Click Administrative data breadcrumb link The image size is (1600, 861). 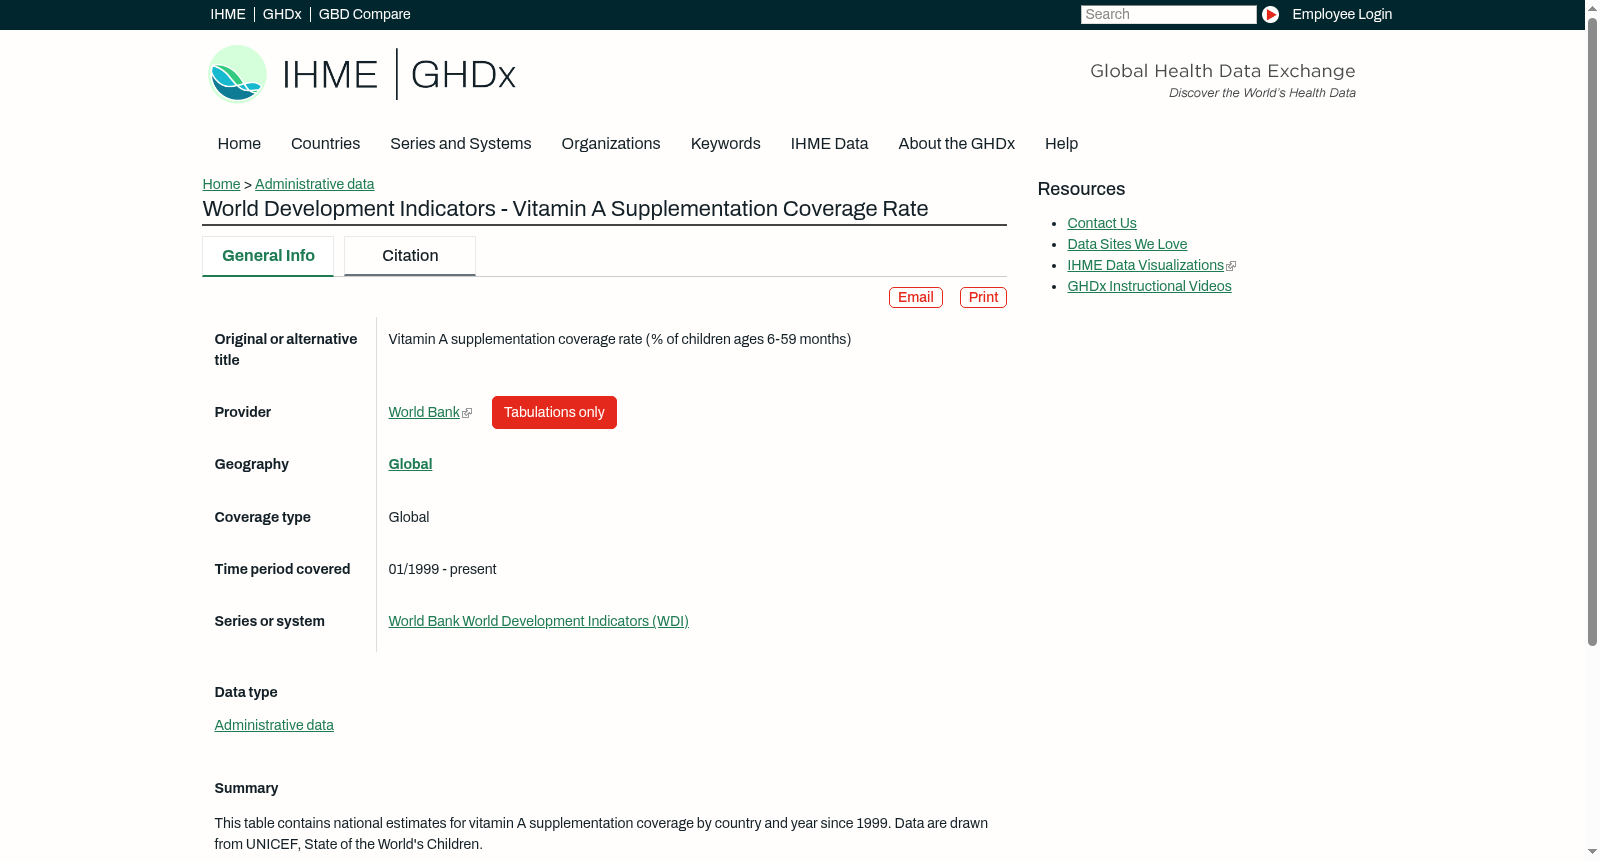(315, 184)
